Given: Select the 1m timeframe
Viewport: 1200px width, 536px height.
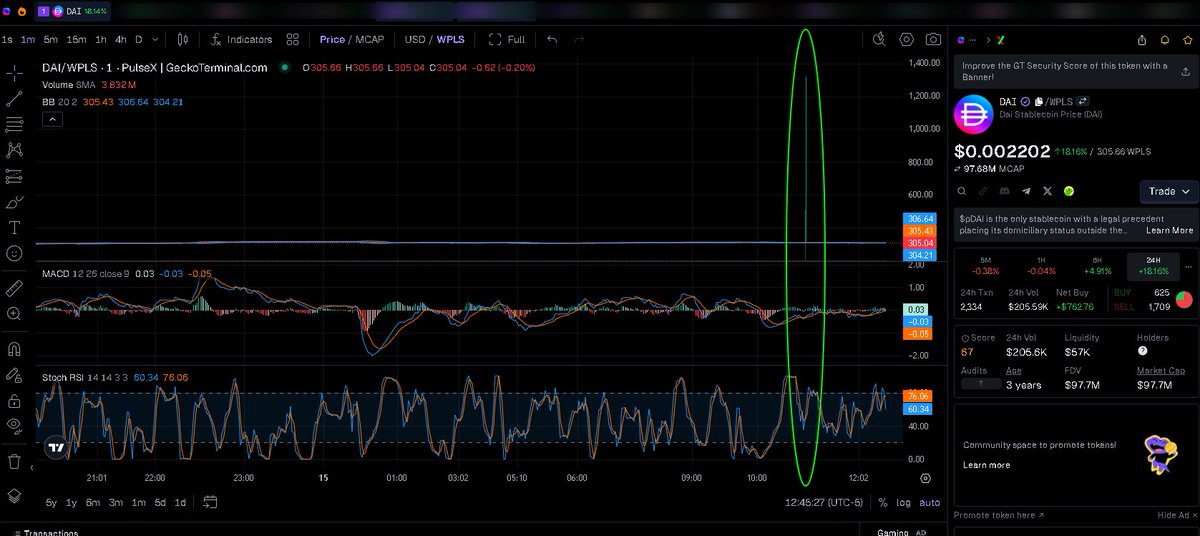Looking at the screenshot, I should [x=28, y=39].
